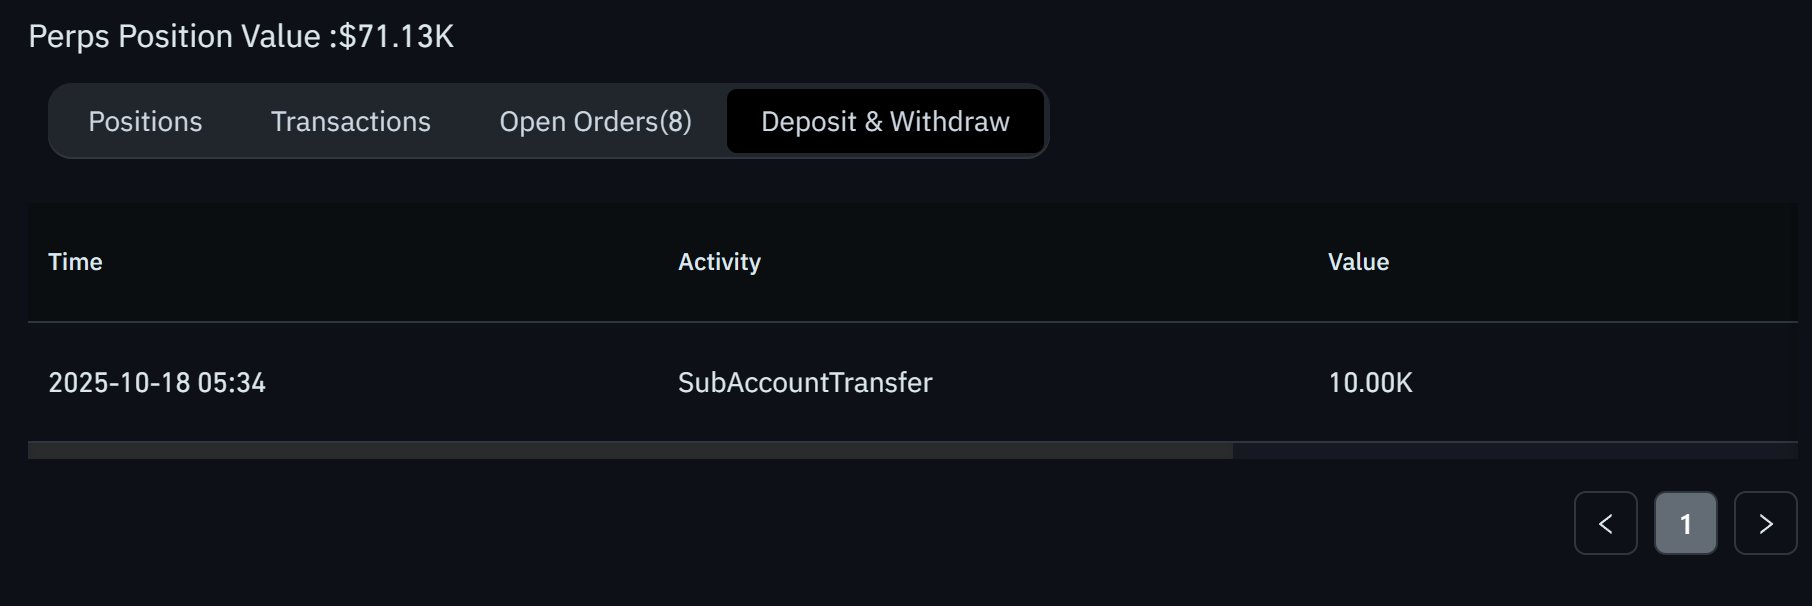Viewport: 1812px width, 606px height.
Task: Select the Deposit & Withdraw tab
Action: (x=885, y=122)
